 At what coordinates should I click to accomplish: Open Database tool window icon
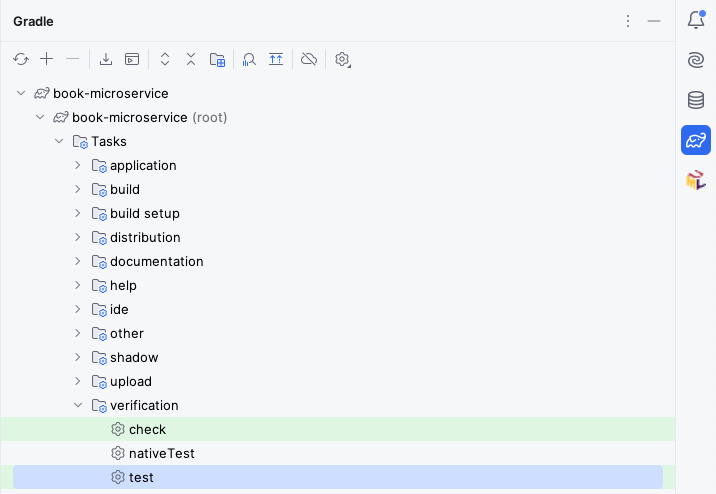tap(696, 100)
